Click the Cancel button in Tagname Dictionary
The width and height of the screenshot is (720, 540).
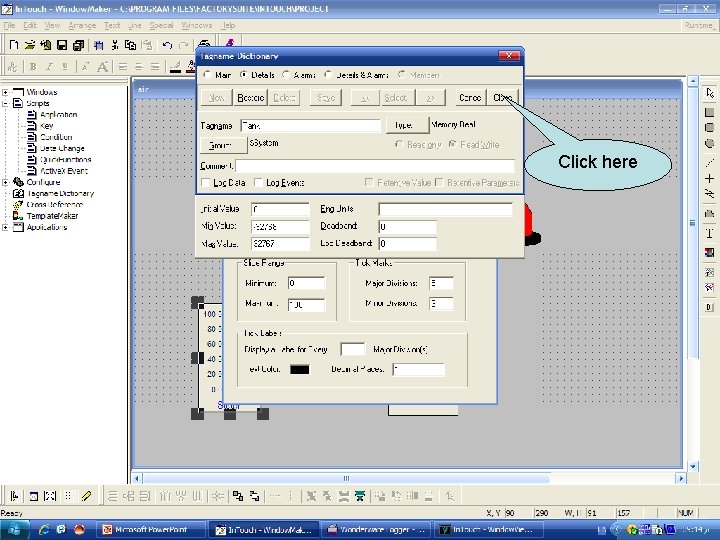click(x=470, y=98)
